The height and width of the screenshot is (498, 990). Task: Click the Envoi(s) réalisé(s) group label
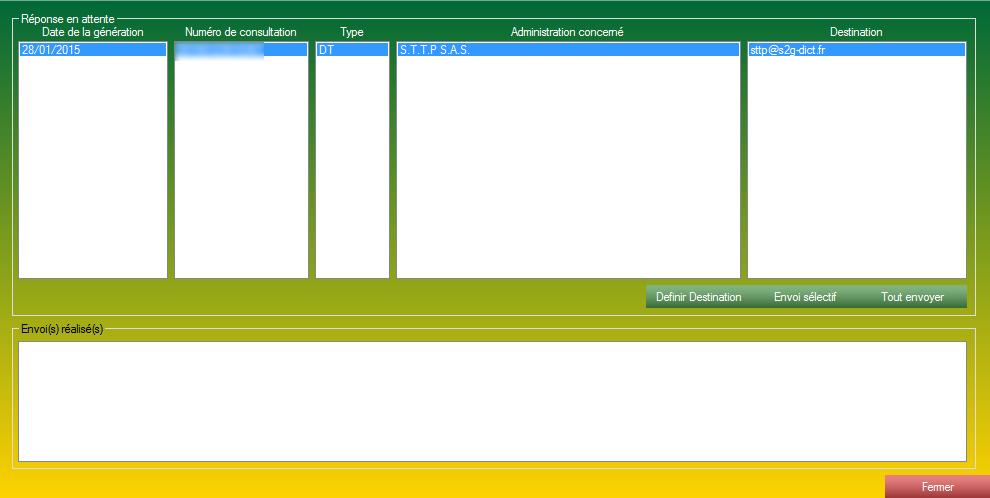[x=62, y=329]
